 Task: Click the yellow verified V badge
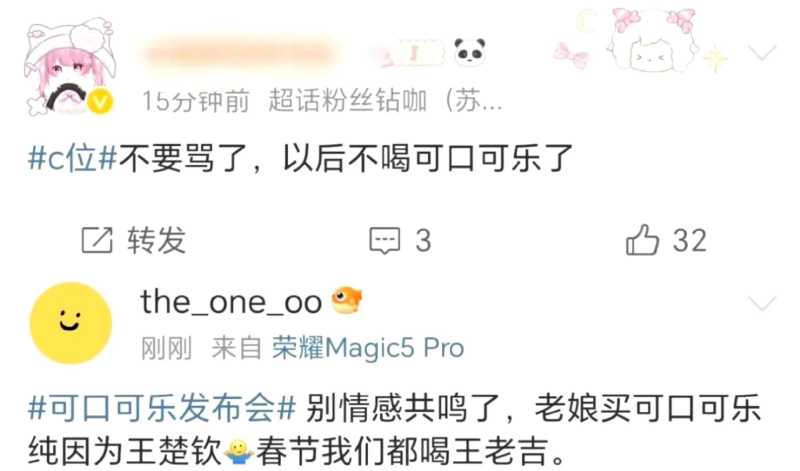(101, 102)
